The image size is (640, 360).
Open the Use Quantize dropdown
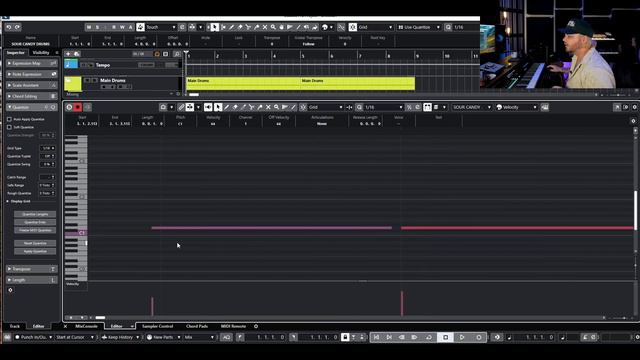(419, 27)
